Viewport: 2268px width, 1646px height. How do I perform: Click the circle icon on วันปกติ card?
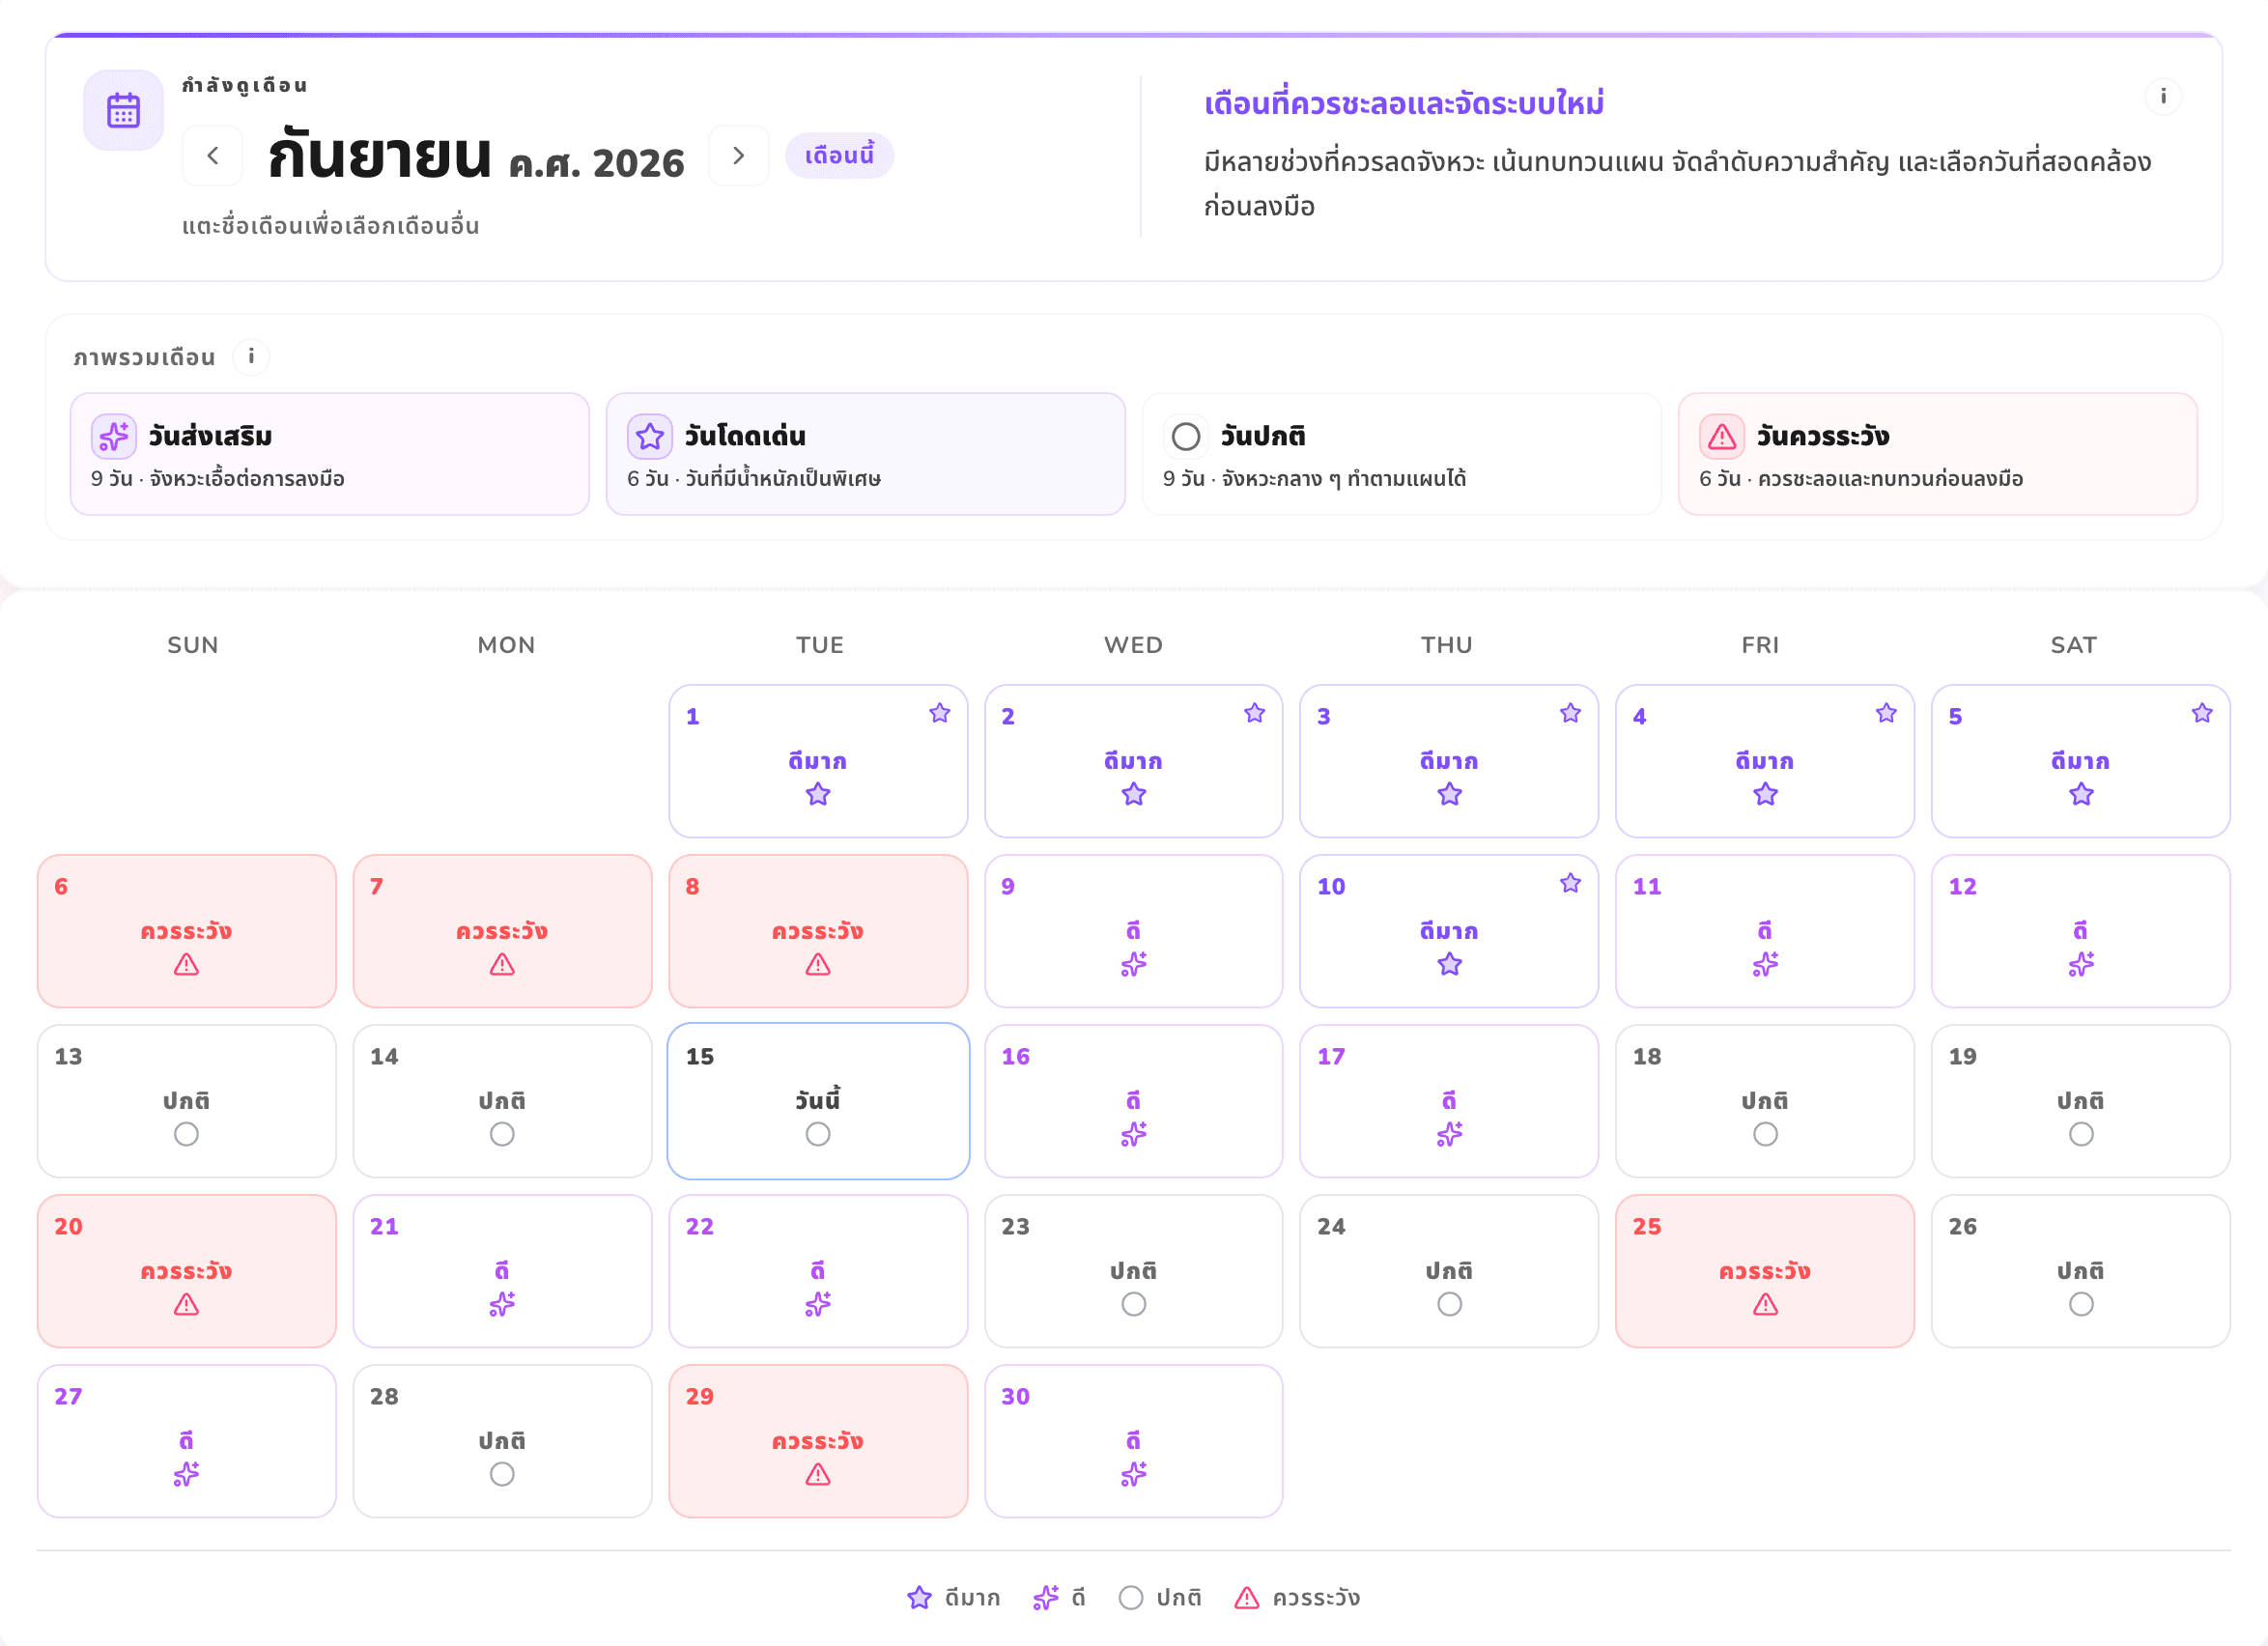coord(1186,436)
